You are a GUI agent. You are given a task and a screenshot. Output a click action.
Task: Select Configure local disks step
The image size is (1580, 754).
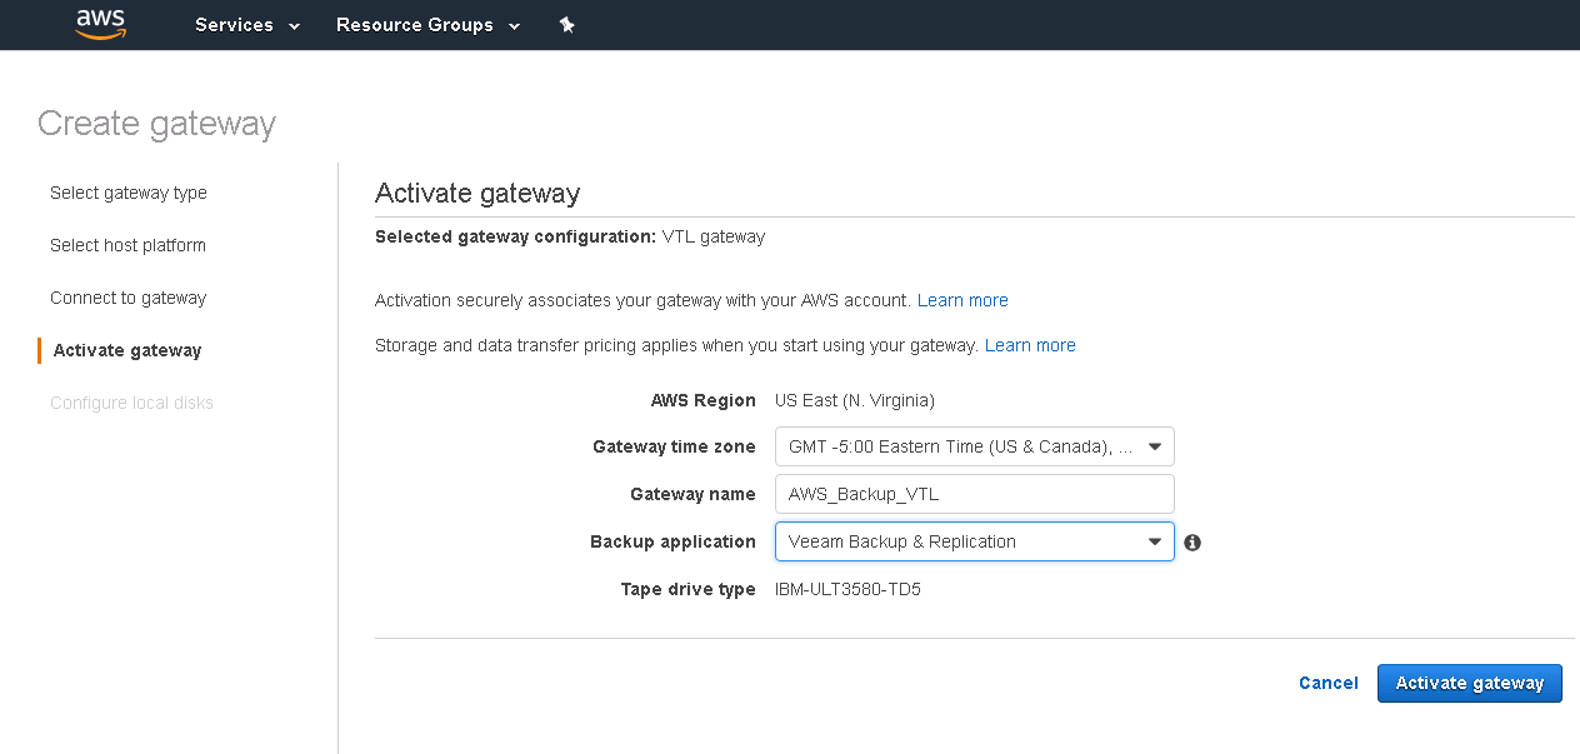coord(132,403)
